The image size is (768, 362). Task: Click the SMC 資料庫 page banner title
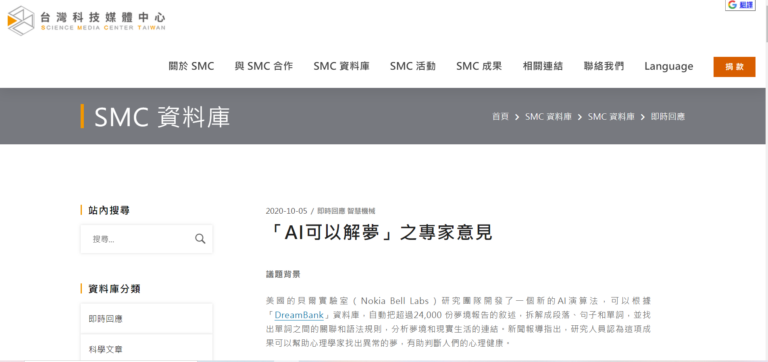pyautogui.click(x=162, y=117)
